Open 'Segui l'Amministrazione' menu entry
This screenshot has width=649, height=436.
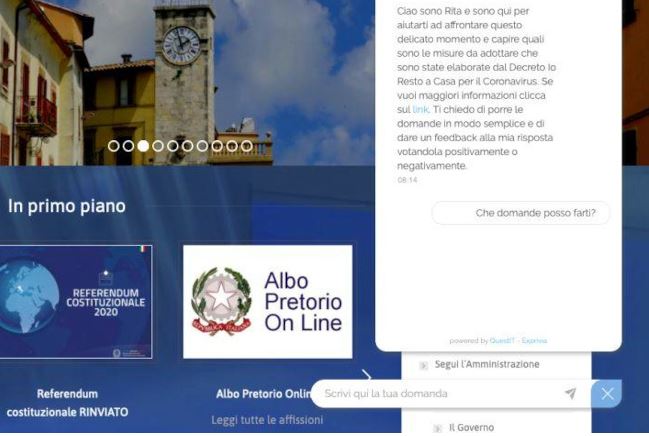coord(487,364)
